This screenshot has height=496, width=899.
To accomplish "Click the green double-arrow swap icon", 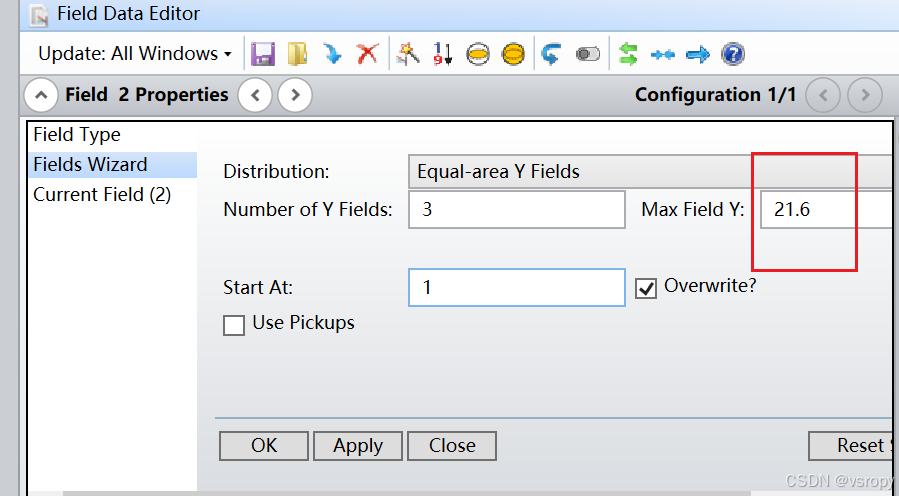I will [x=628, y=54].
